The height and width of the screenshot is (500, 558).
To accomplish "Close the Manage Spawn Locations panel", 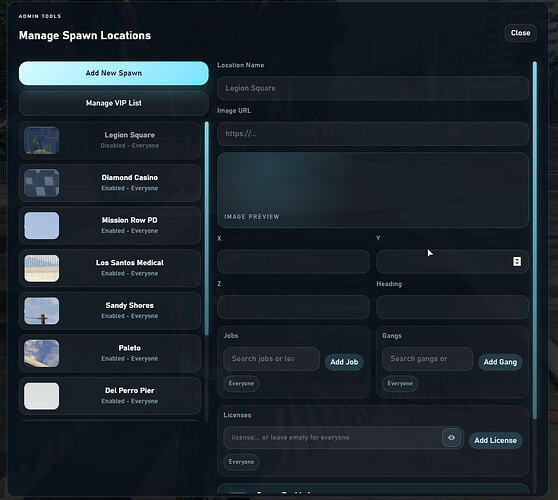I will coord(520,33).
